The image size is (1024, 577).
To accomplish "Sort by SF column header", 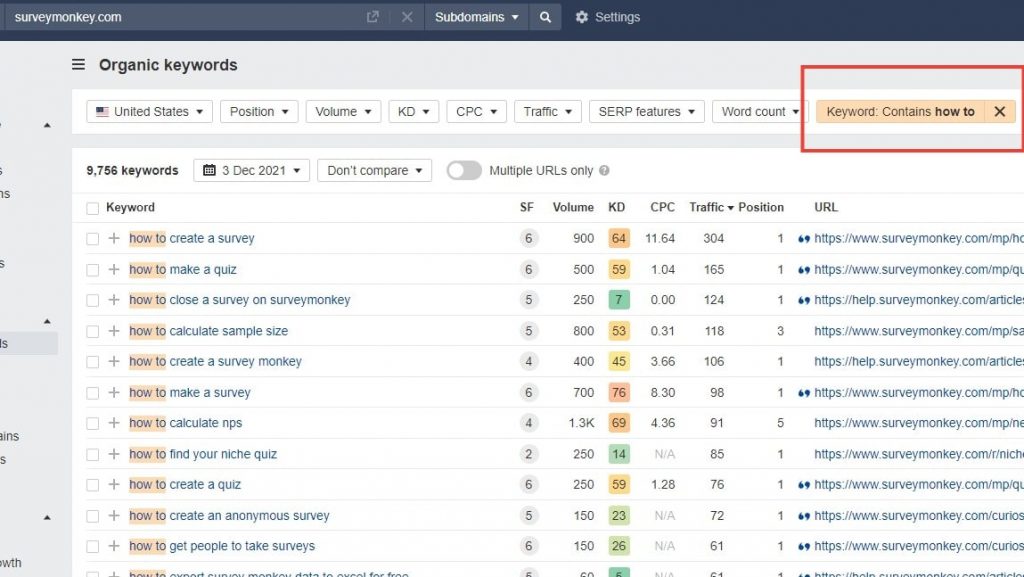I will coord(526,207).
